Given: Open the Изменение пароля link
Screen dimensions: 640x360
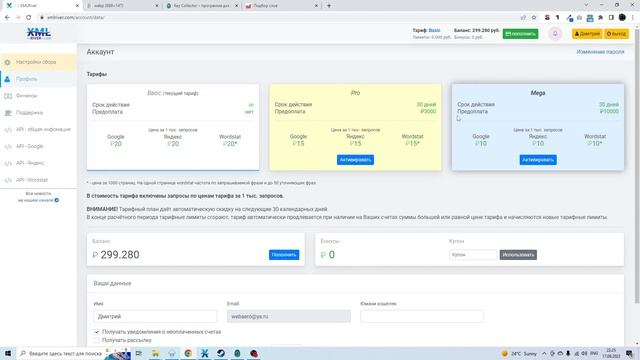Looking at the screenshot, I should pyautogui.click(x=600, y=52).
